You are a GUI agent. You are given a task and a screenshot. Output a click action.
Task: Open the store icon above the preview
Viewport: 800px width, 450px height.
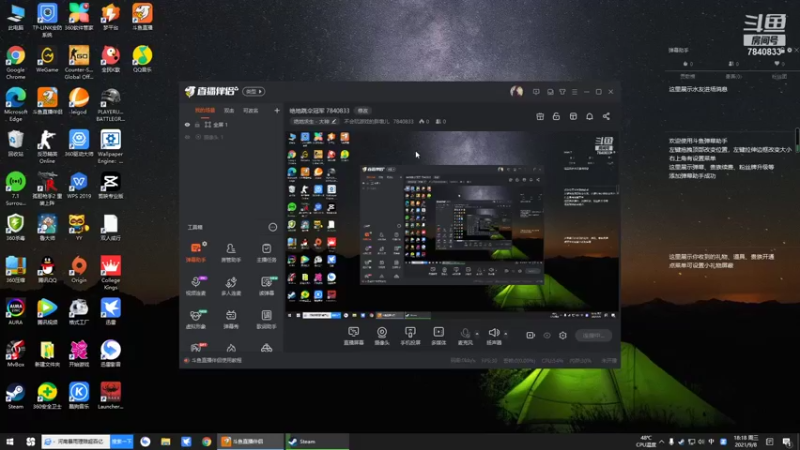(573, 116)
